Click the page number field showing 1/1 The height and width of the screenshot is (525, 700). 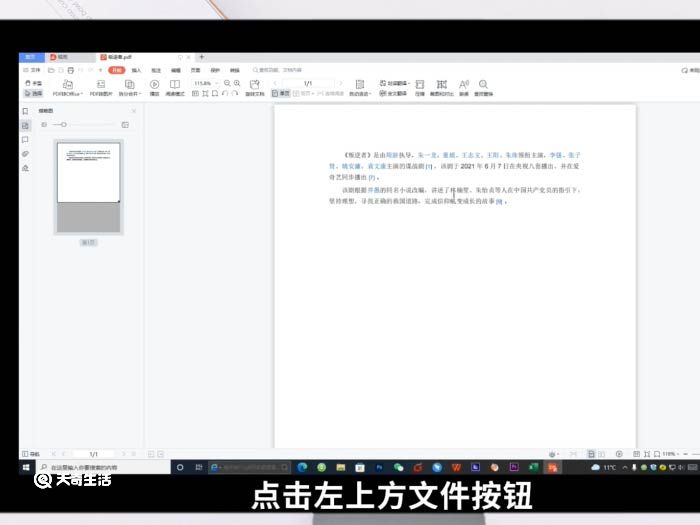[x=308, y=83]
